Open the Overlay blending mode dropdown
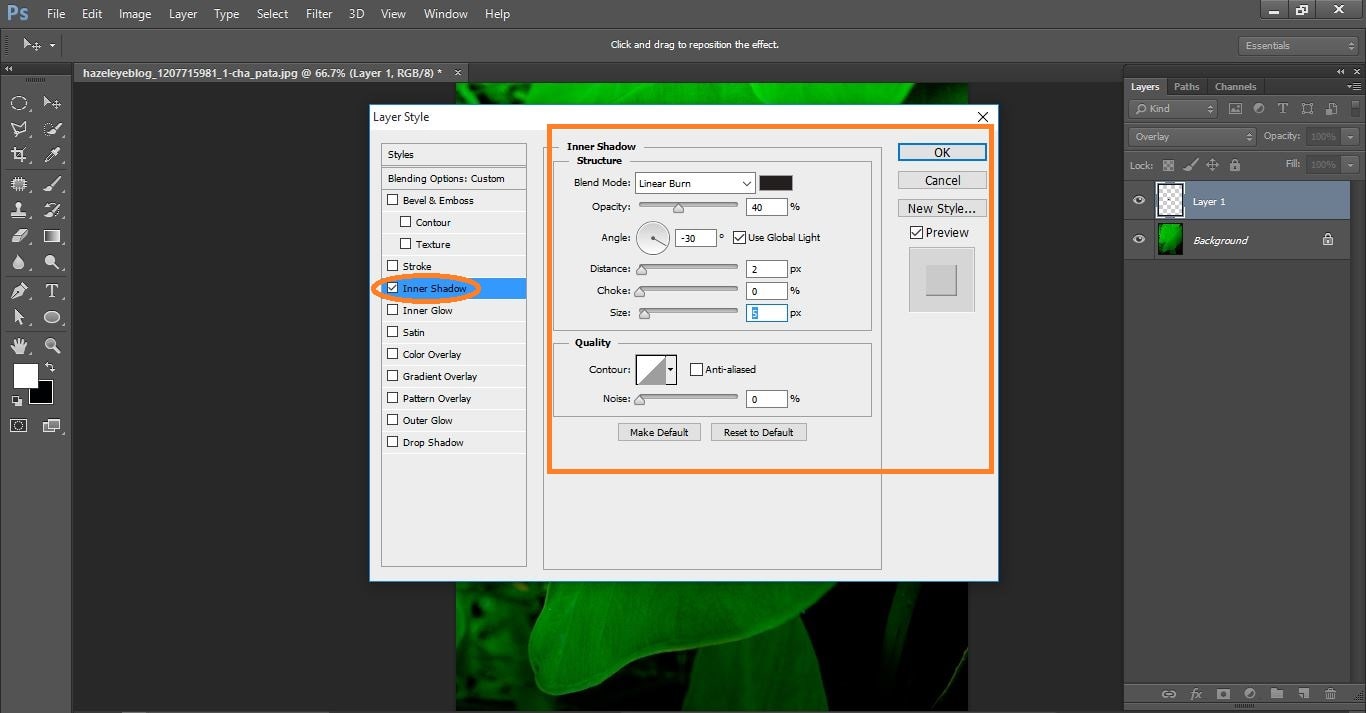The width and height of the screenshot is (1366, 713). 1192,136
